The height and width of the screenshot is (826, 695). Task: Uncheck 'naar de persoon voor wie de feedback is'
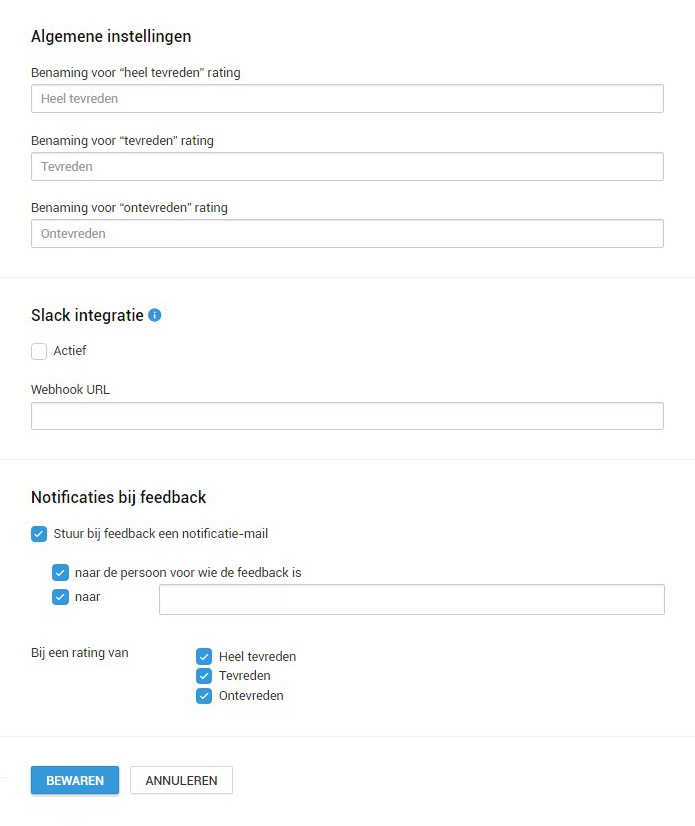(60, 573)
